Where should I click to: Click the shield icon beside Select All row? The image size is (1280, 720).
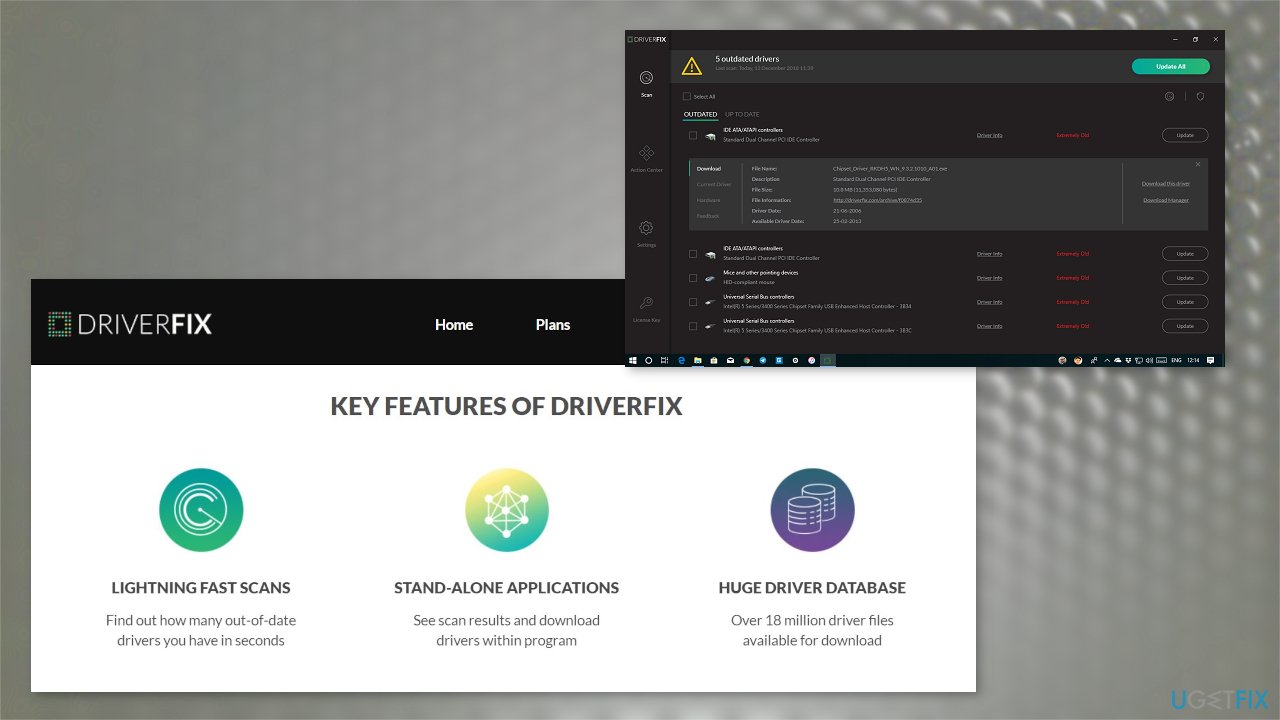pos(1200,97)
